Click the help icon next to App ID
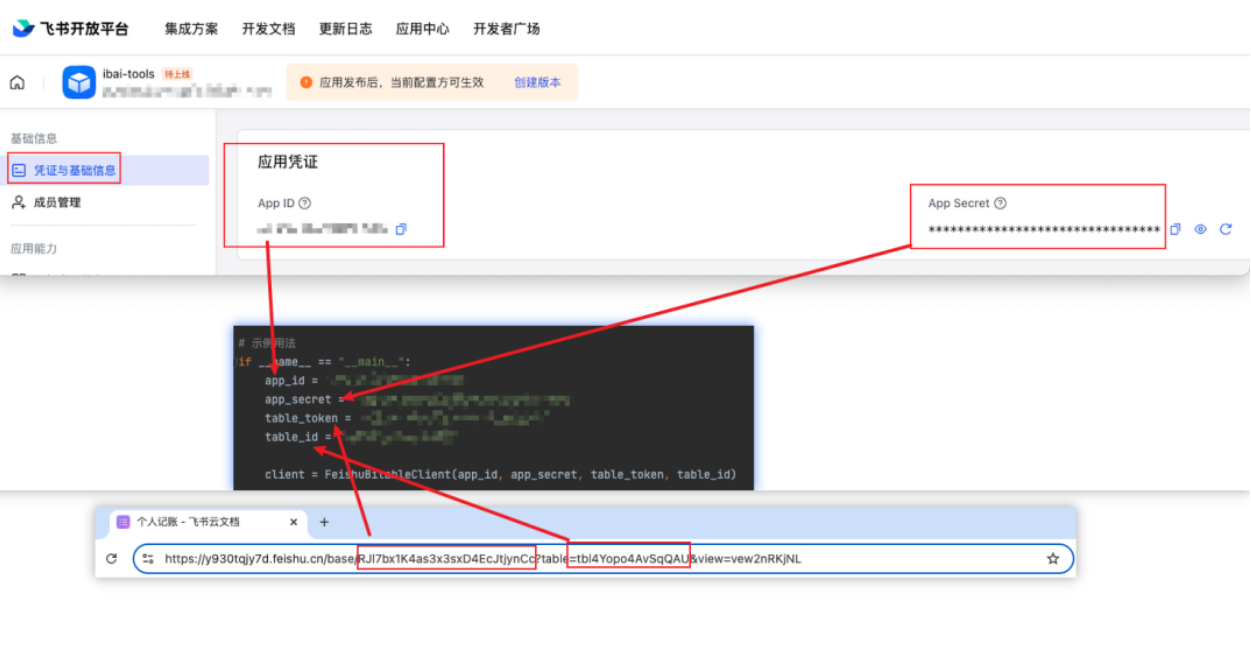The height and width of the screenshot is (653, 1251). (x=304, y=203)
